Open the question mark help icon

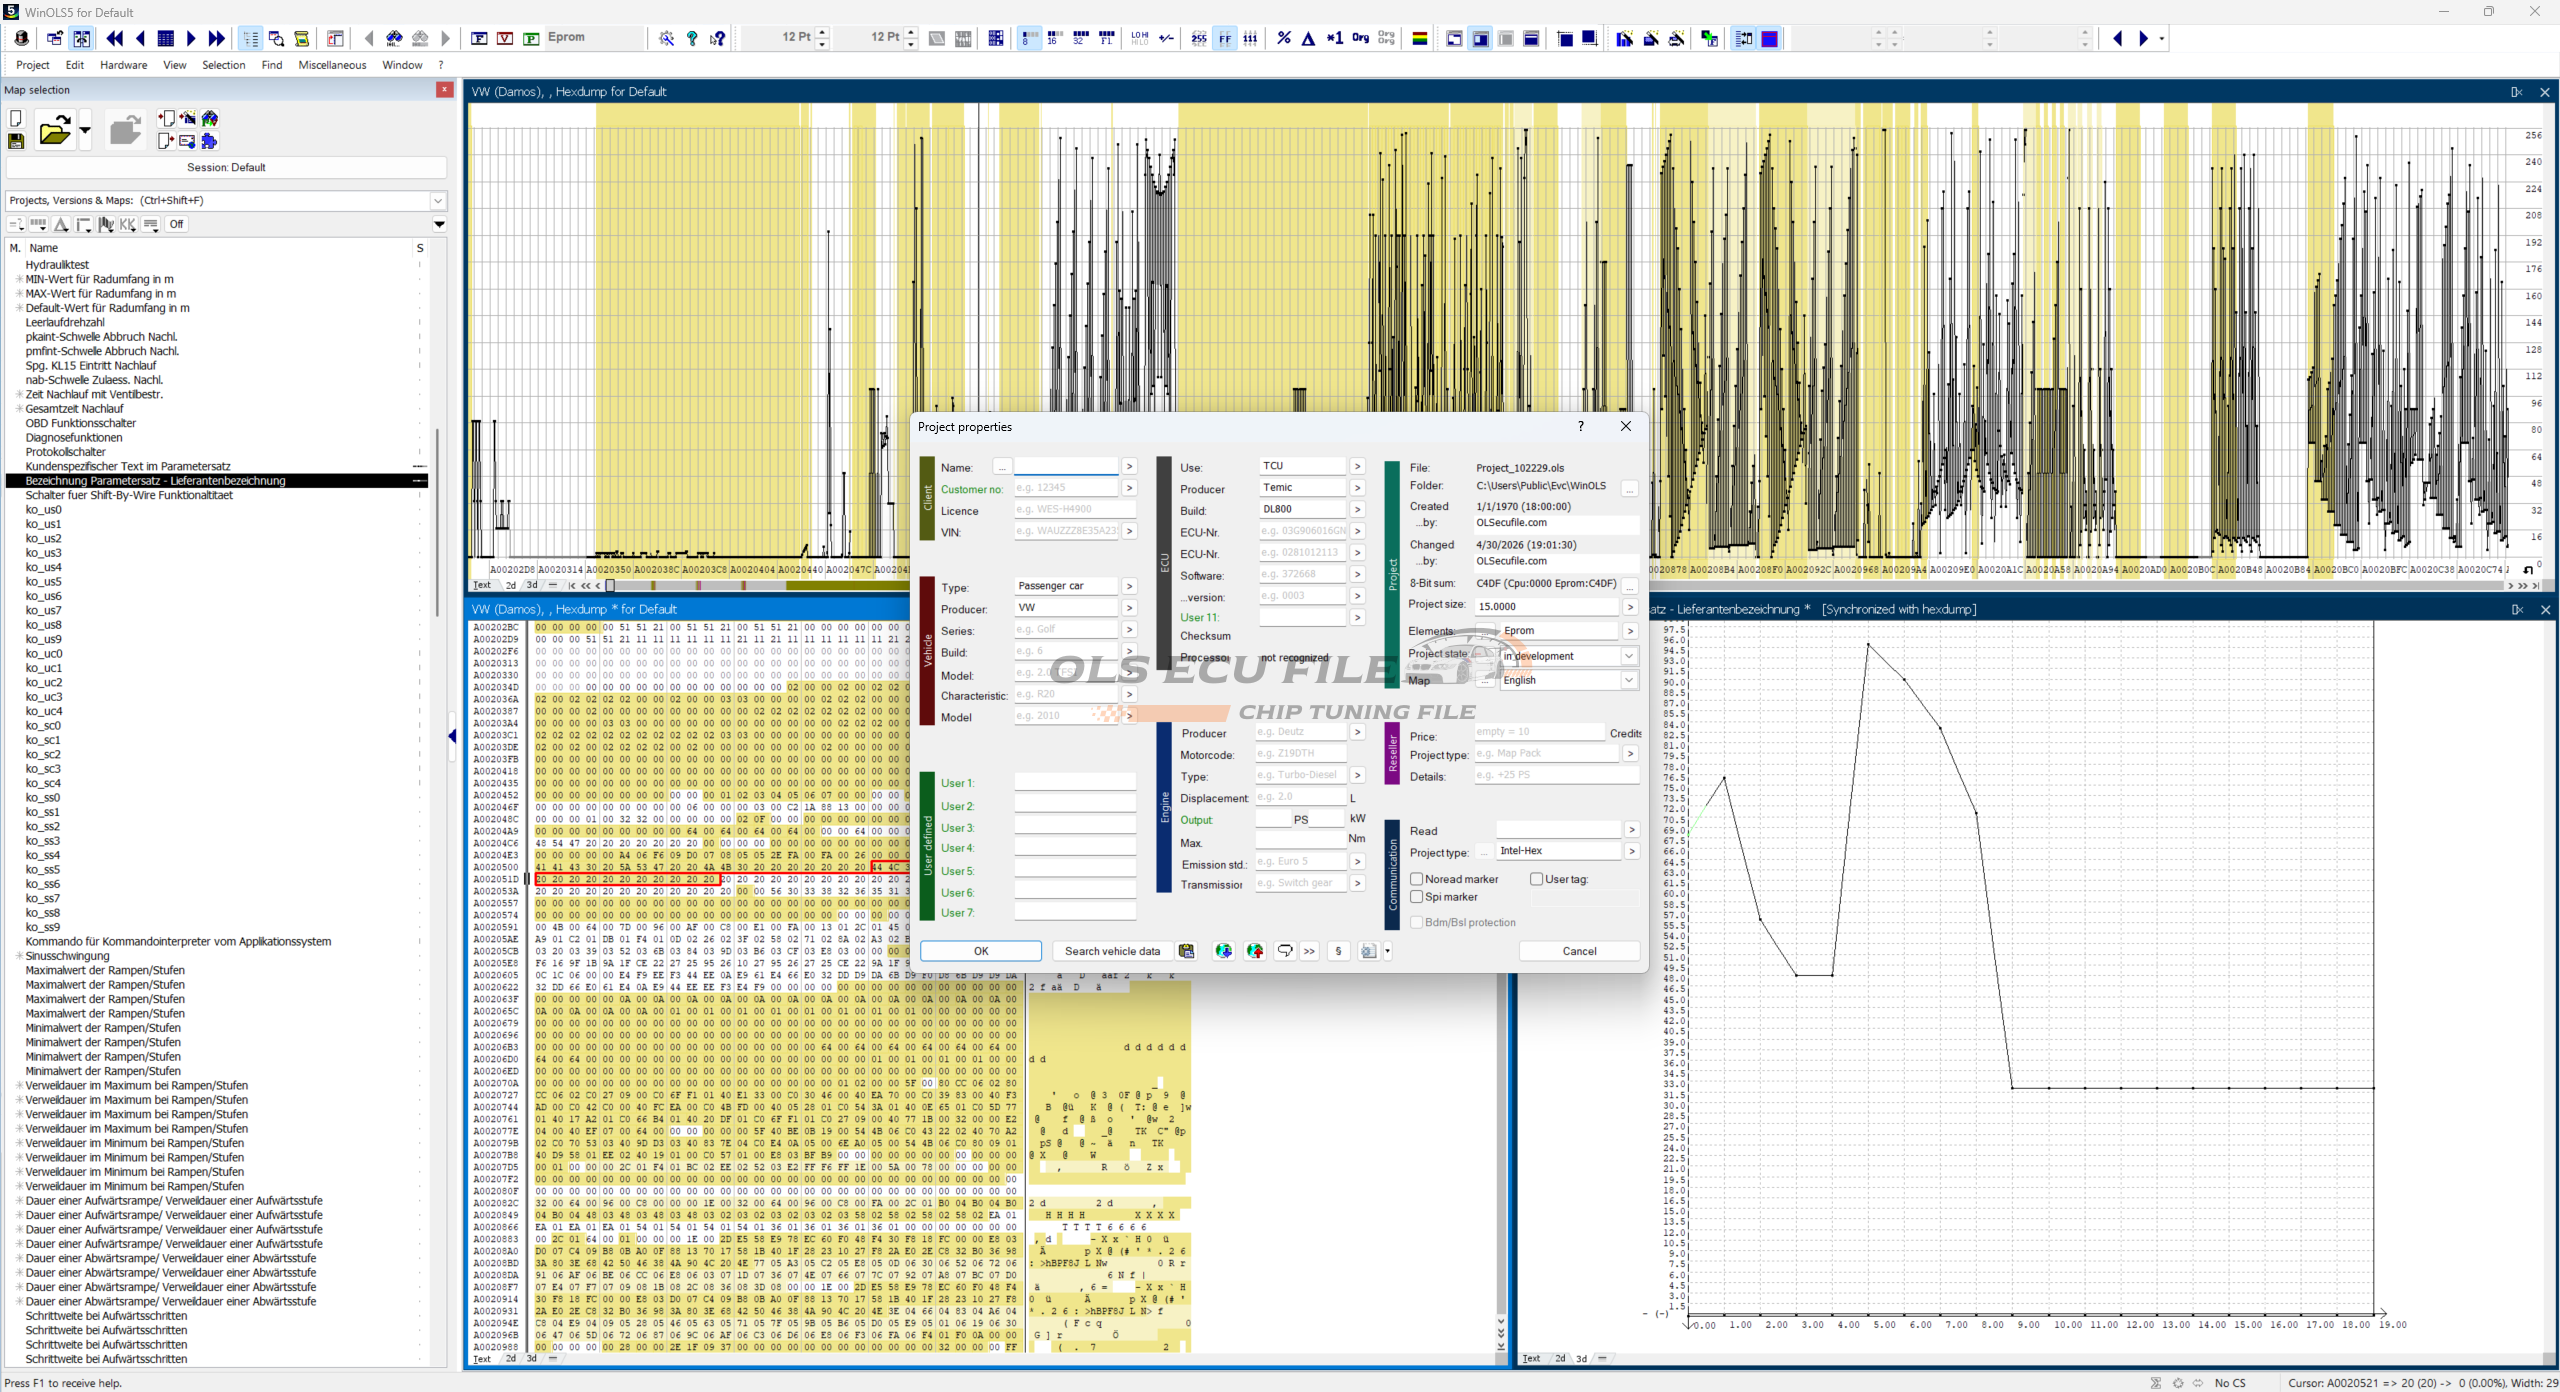(692, 38)
